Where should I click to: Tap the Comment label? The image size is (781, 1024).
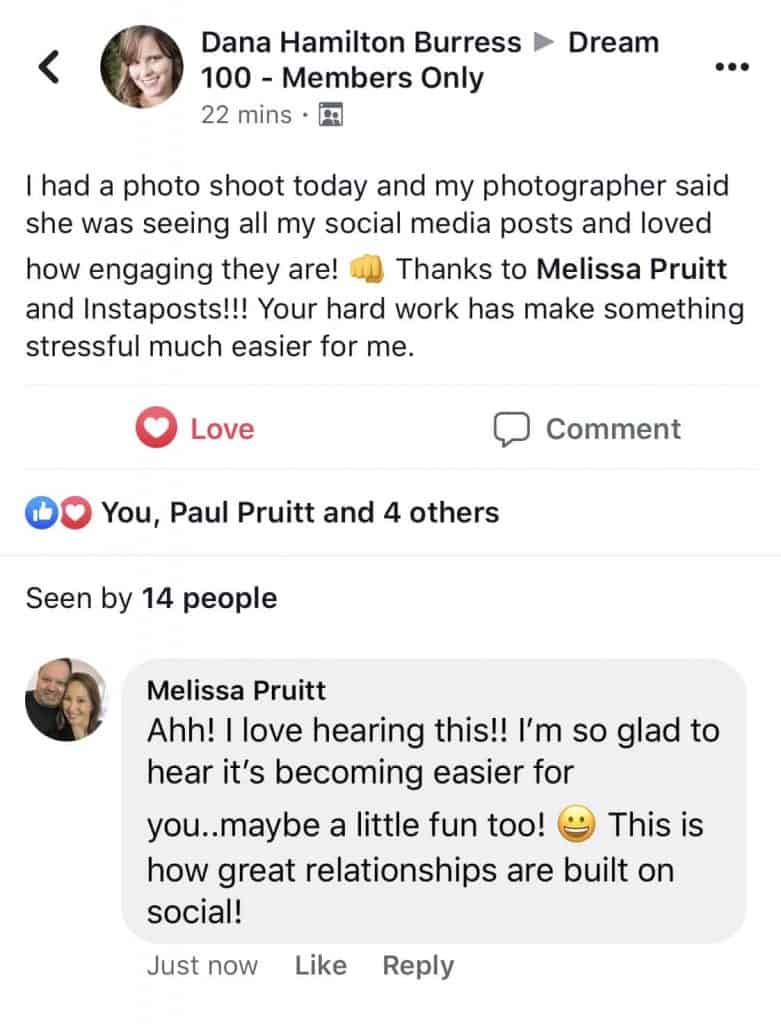tap(613, 429)
